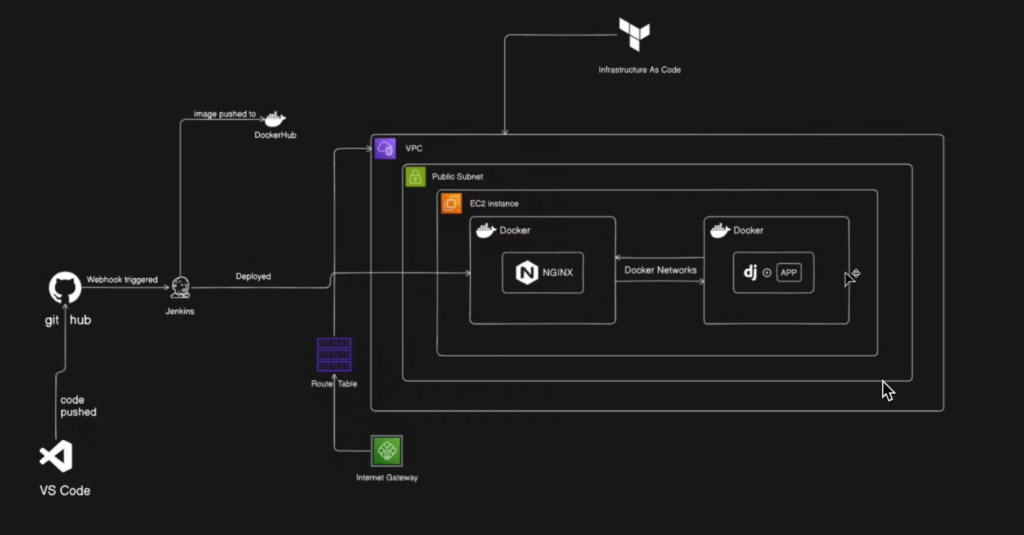Image resolution: width=1024 pixels, height=535 pixels.
Task: Click the 'image pushed to' label
Action: click(x=225, y=115)
